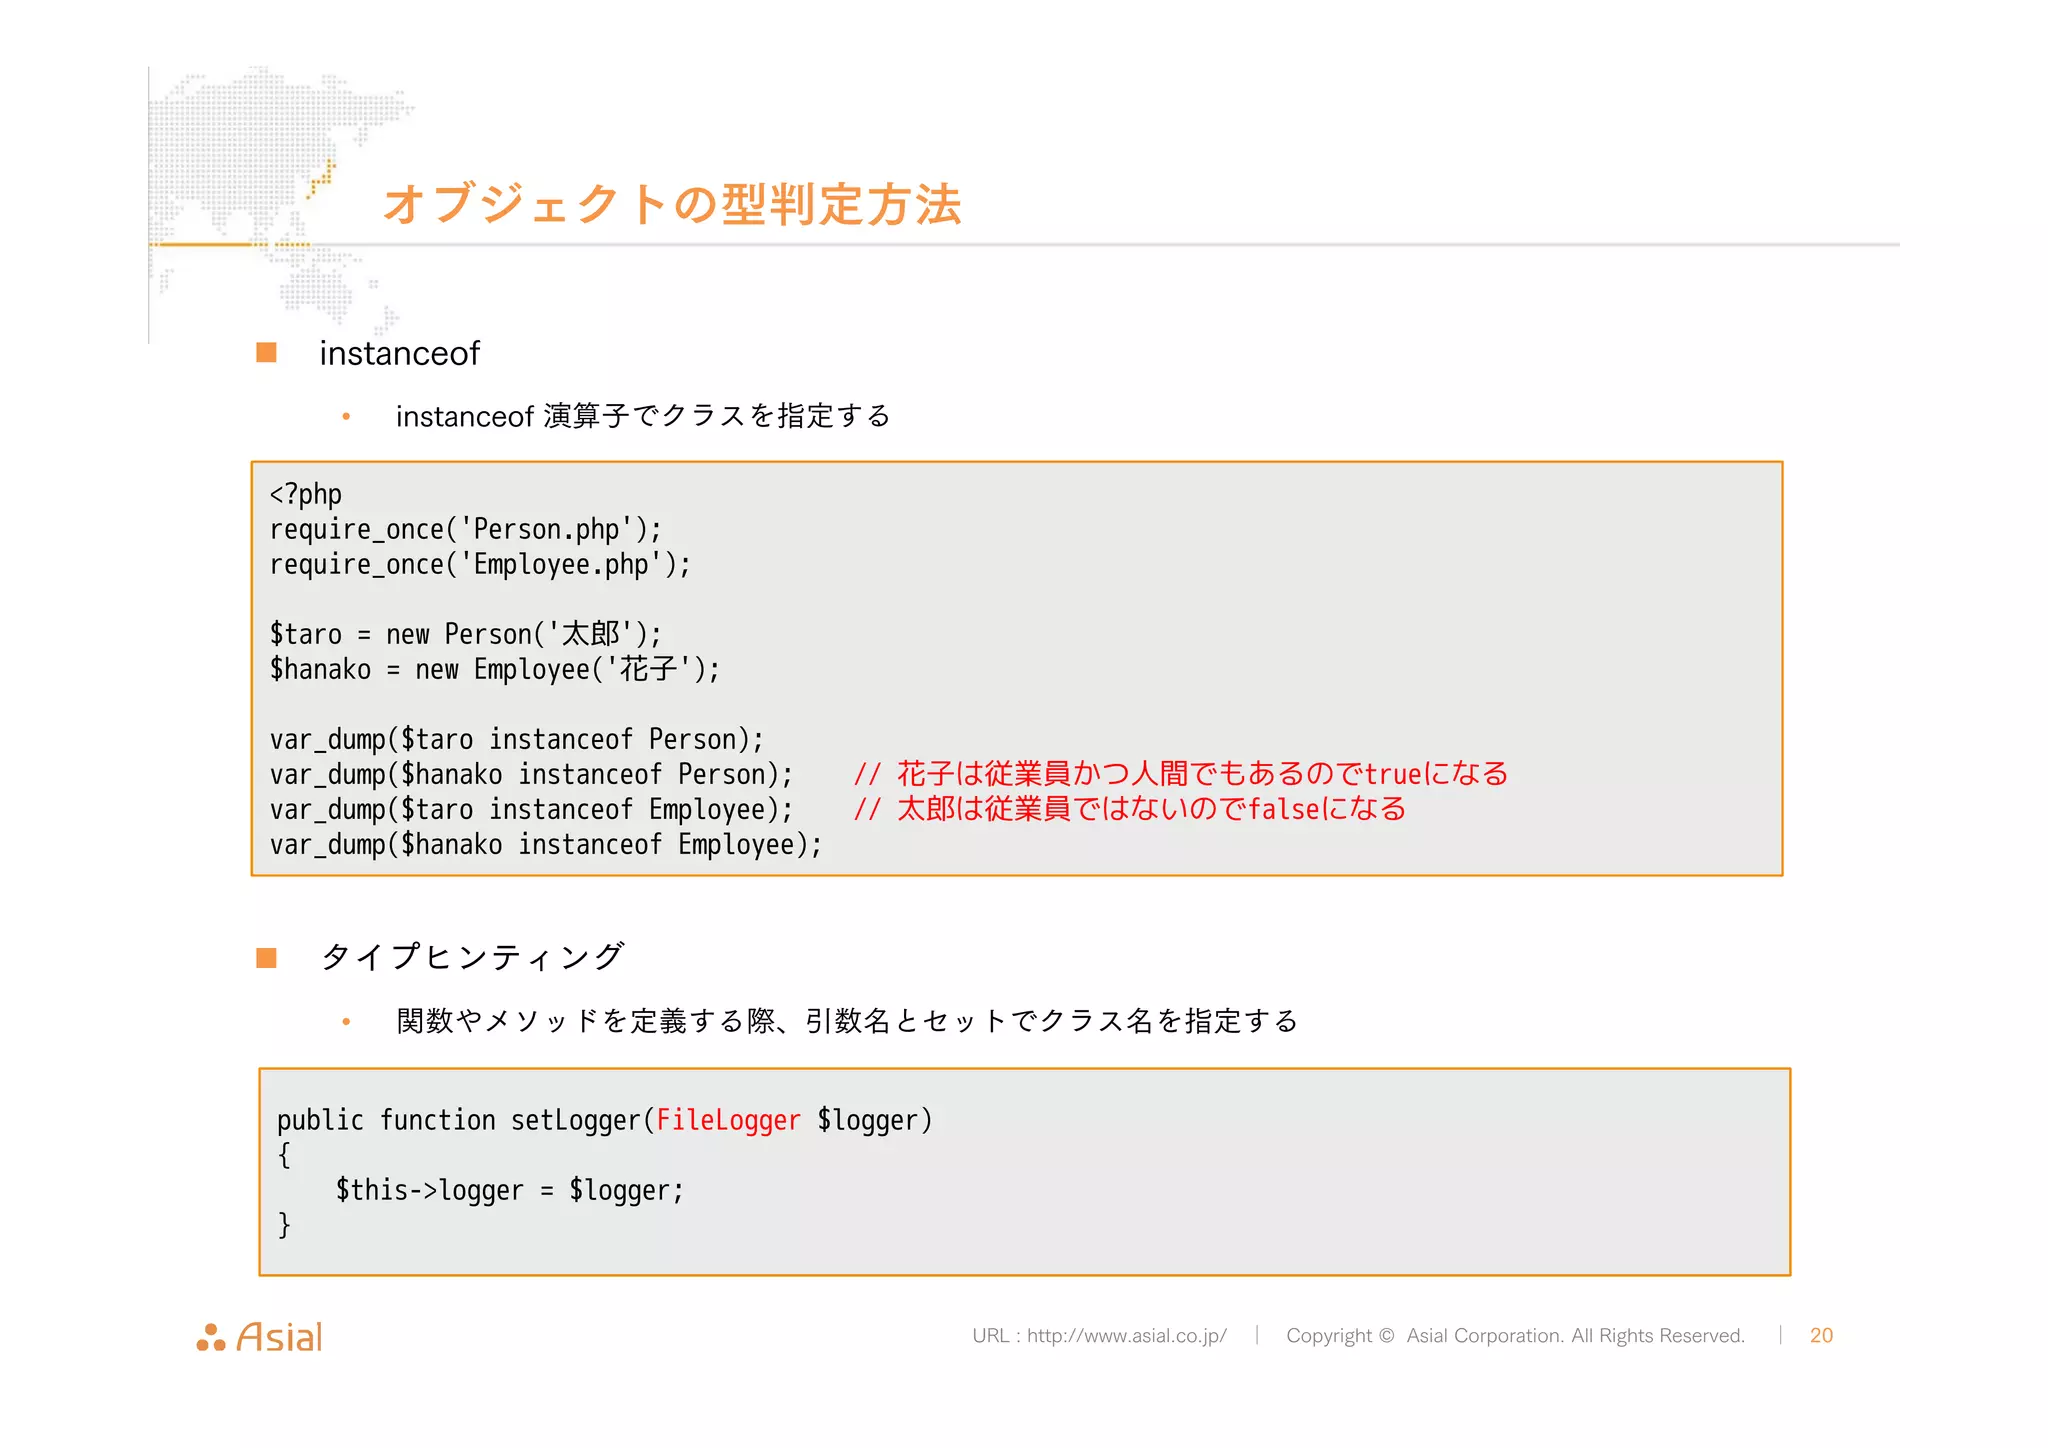Click the Asial Corporation copyright notice
2048x1448 pixels.
point(1515,1335)
